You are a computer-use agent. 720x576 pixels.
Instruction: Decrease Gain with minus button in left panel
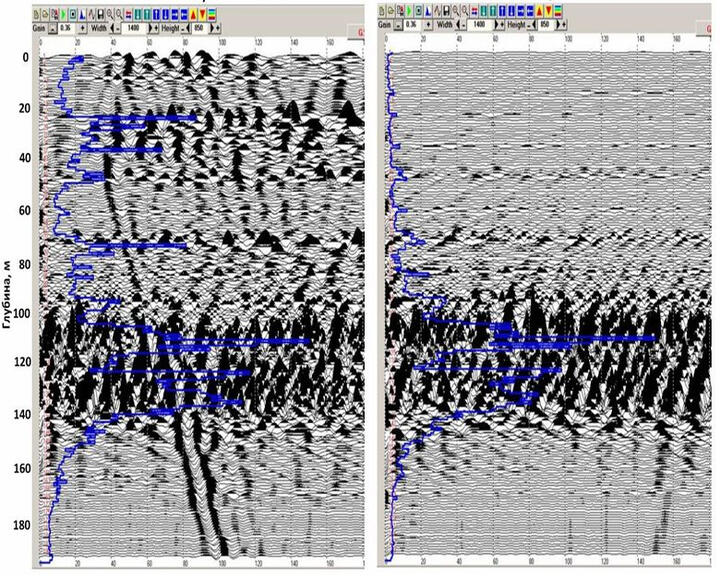point(53,29)
